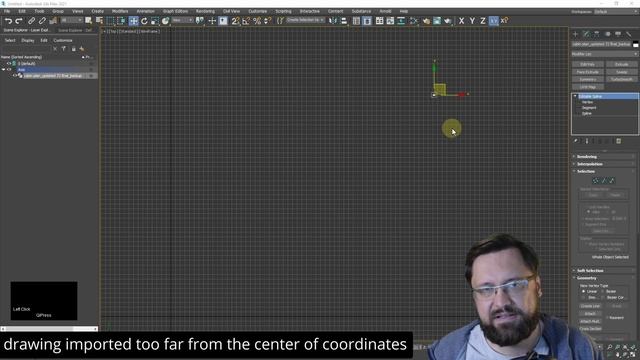Viewport: 640px width, 360px height.
Task: Restrict transform to XY plane
Action: [x=493, y=20]
